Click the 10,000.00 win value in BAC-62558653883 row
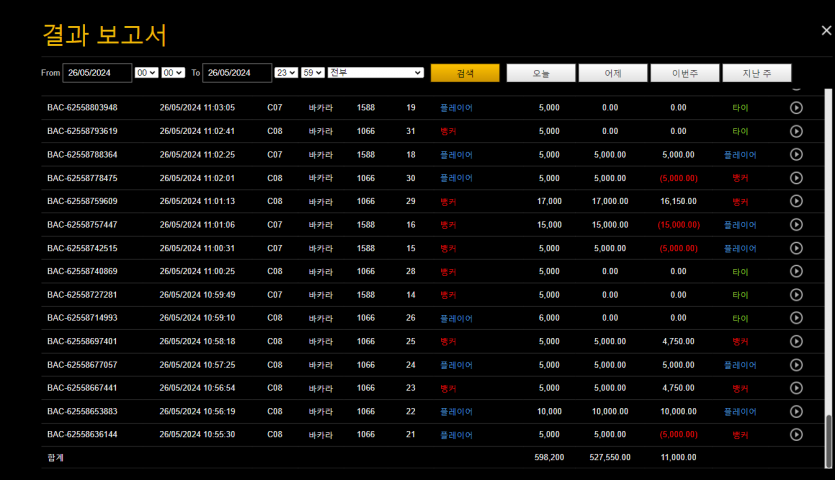Screen dimensions: 835x480 tap(678, 411)
